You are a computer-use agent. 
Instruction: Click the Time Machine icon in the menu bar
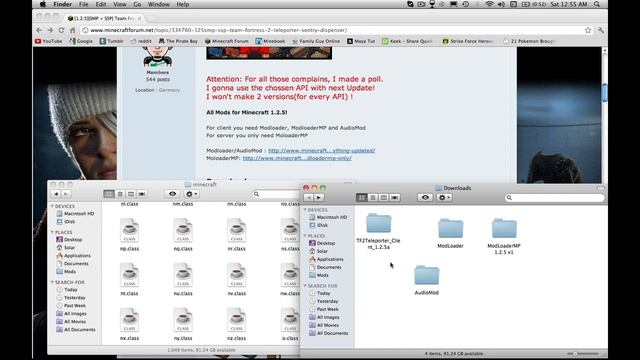[x=466, y=4]
